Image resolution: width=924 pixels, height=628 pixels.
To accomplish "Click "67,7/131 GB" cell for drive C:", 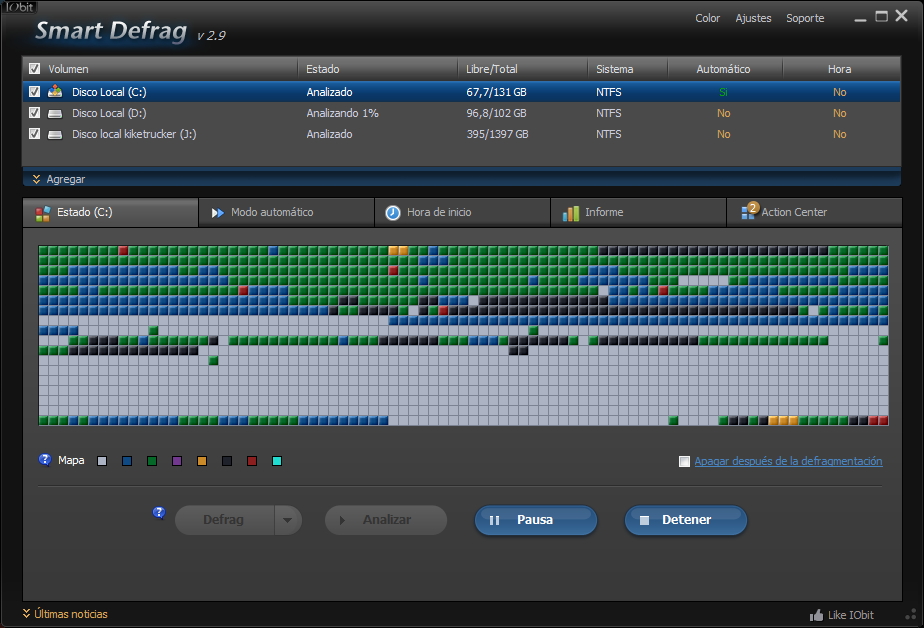I will point(496,92).
